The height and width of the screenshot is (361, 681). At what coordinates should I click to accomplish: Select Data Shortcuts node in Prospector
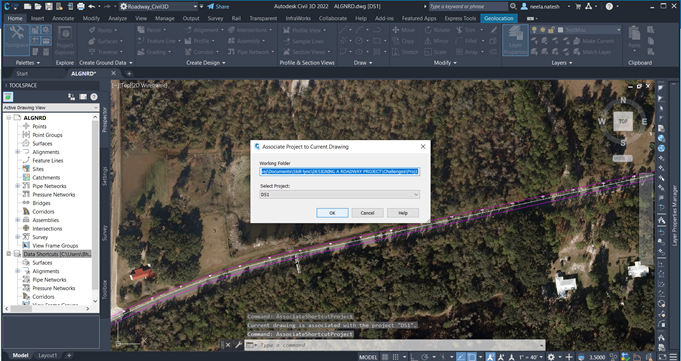tap(56, 254)
